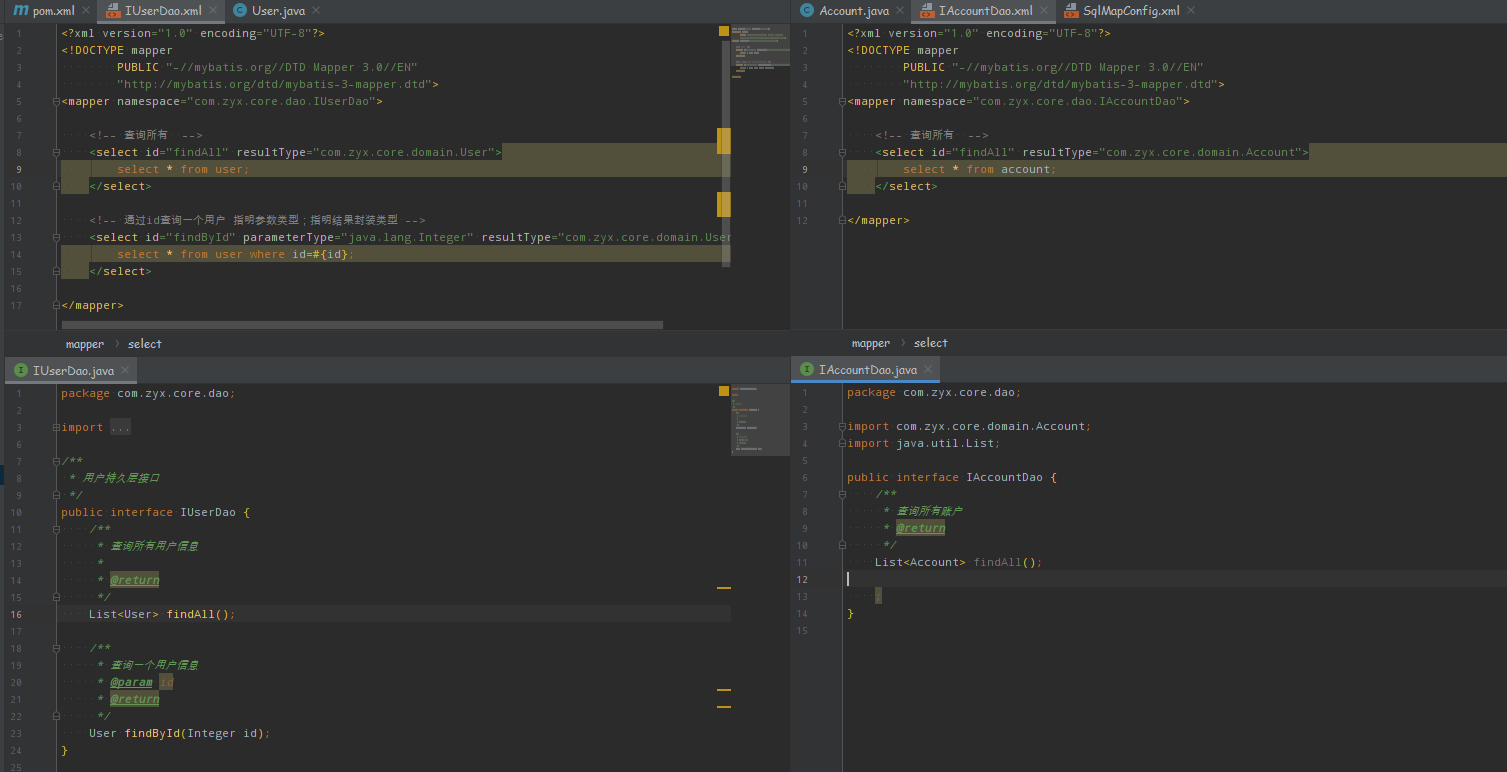Click the XML file icon on IUserDao.xml tab
The height and width of the screenshot is (772, 1507).
pyautogui.click(x=113, y=11)
